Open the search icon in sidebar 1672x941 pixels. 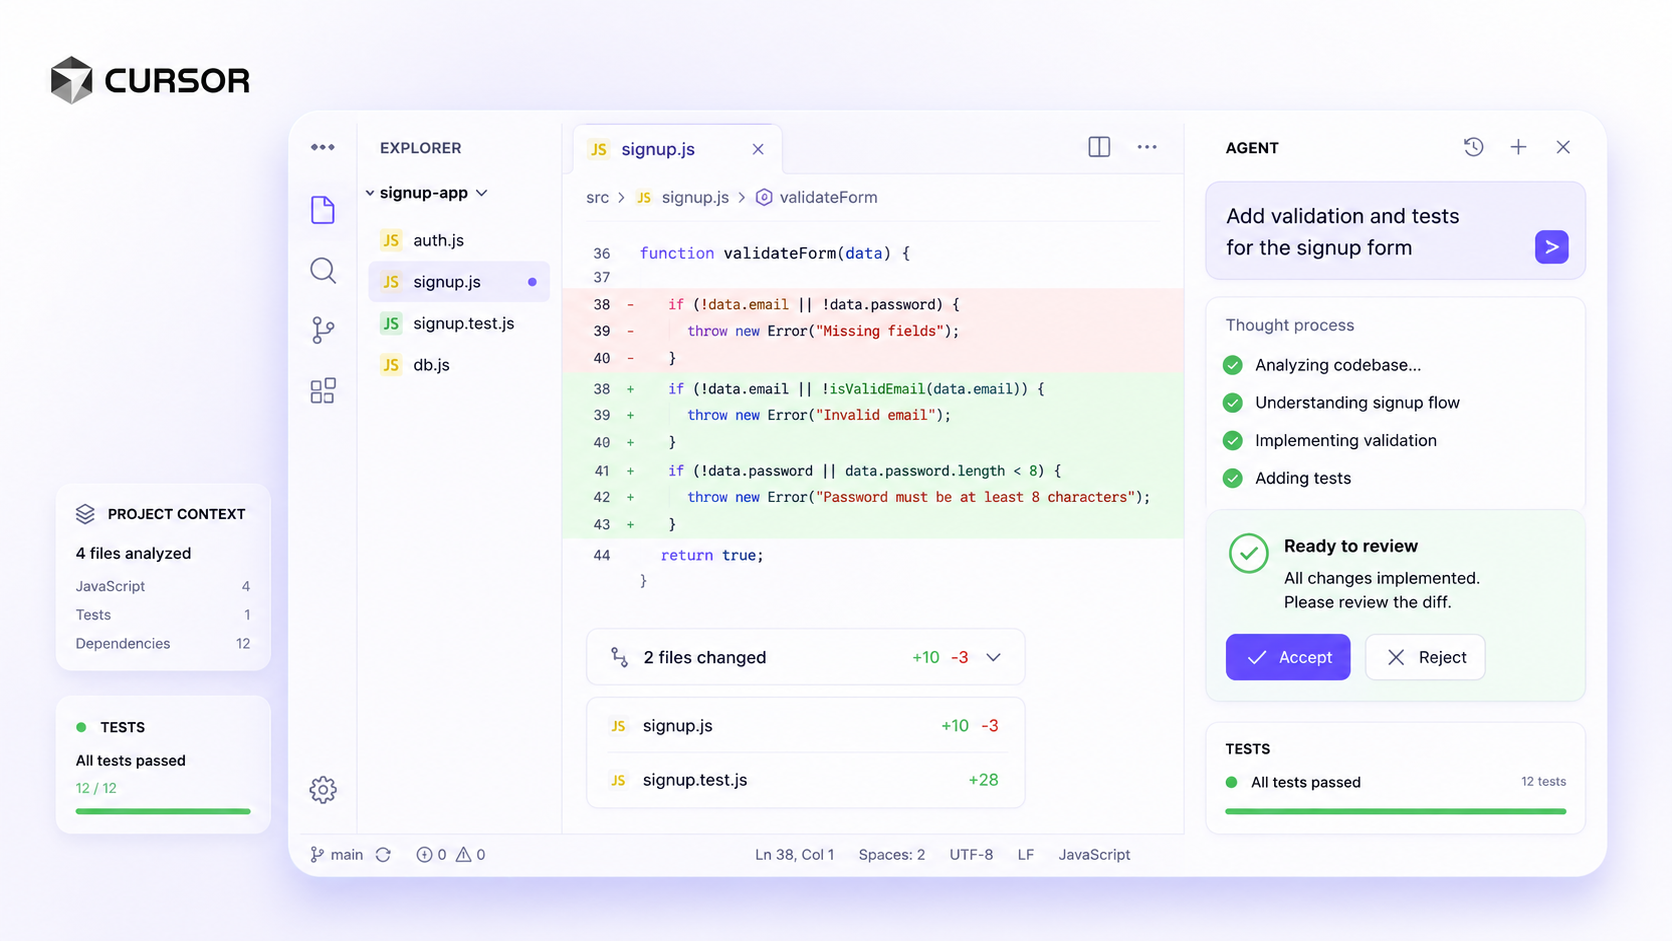(323, 270)
